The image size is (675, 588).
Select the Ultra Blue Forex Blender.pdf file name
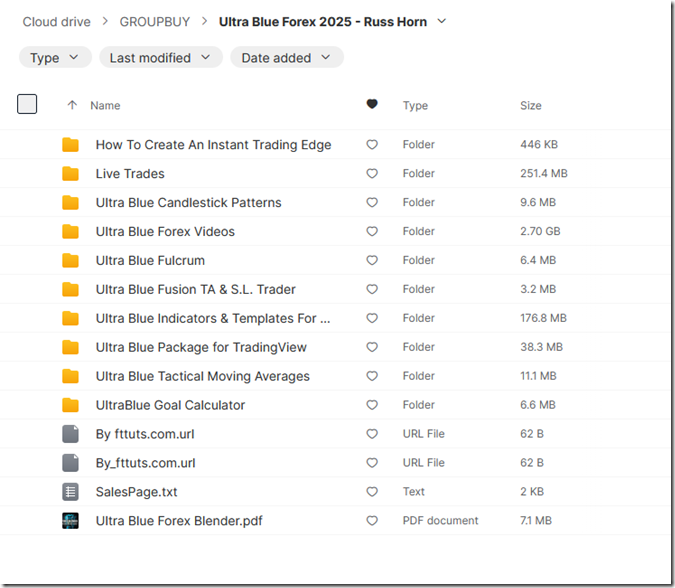tap(179, 520)
